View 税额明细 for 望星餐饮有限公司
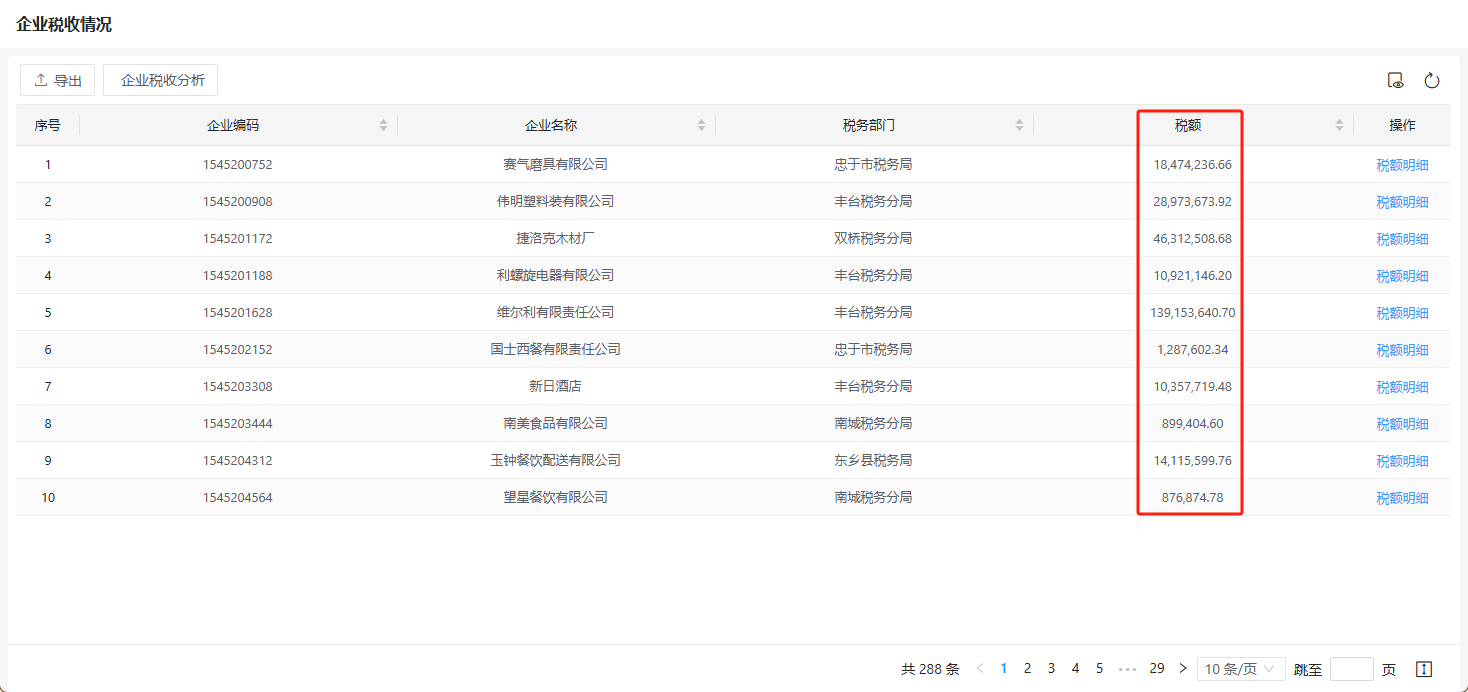 point(1402,498)
